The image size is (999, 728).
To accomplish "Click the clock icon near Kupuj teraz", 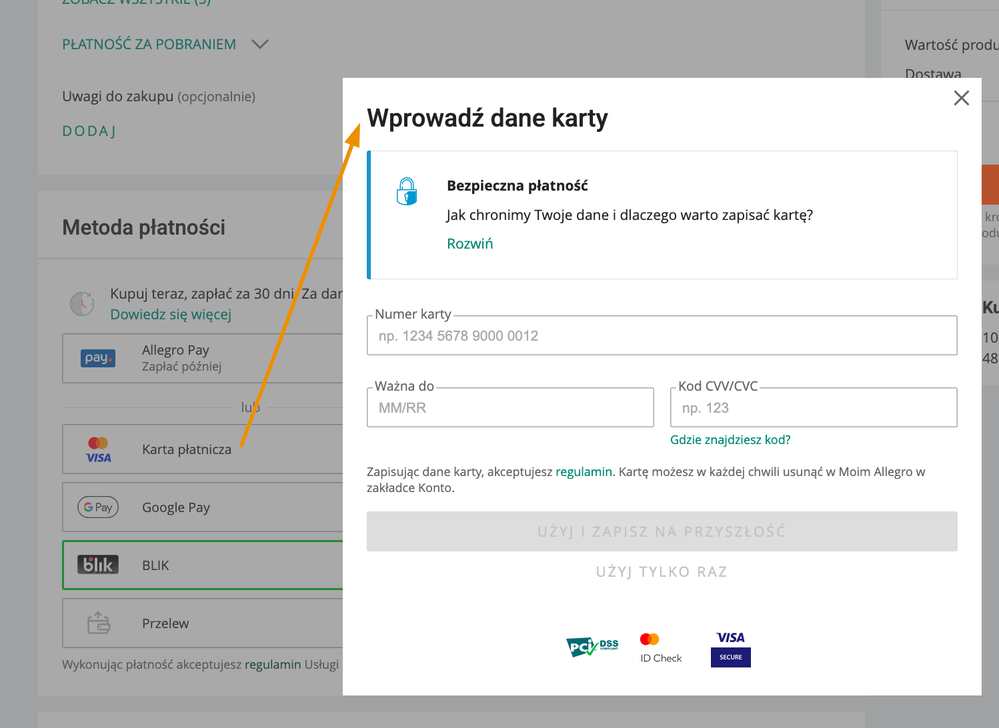I will pyautogui.click(x=82, y=304).
